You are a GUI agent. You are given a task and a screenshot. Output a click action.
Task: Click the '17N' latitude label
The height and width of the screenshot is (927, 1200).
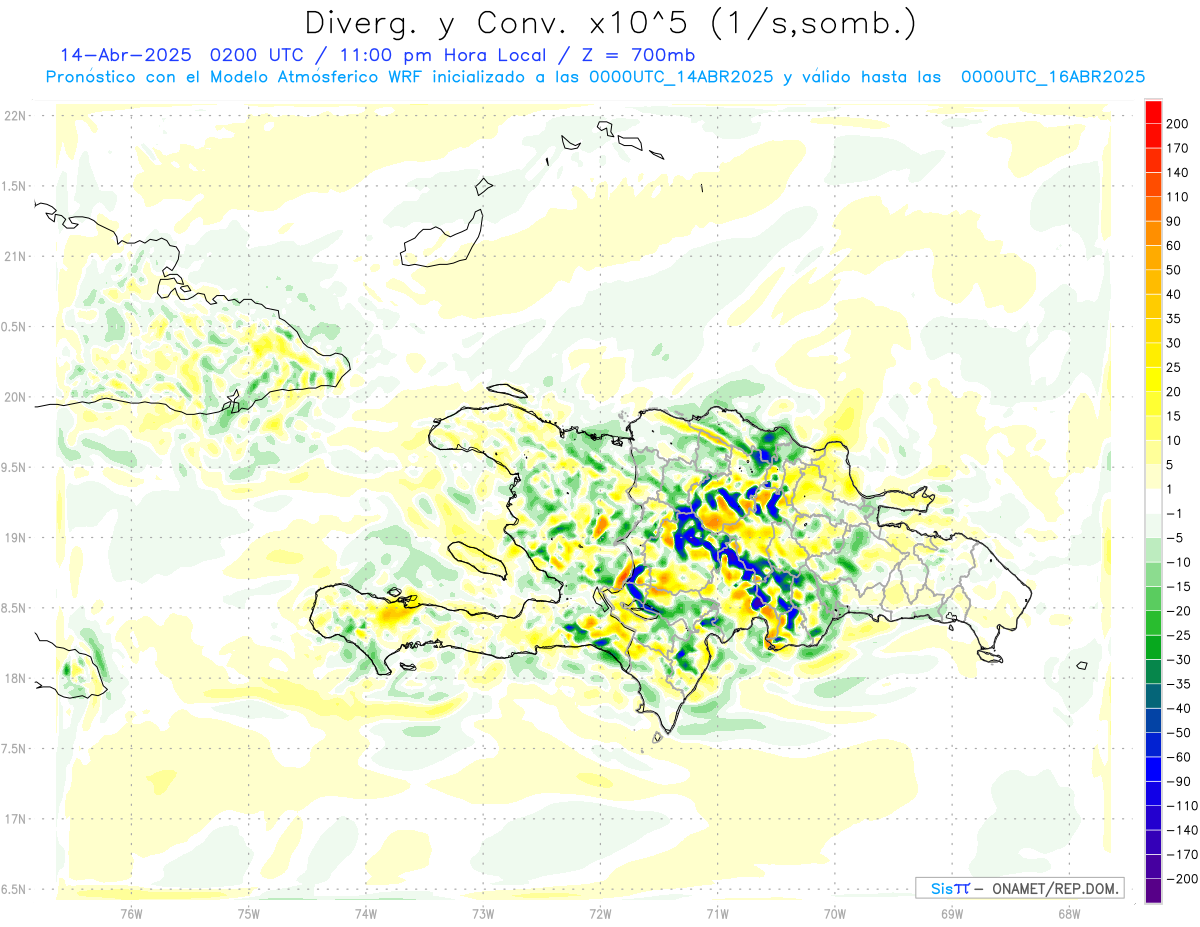15,819
